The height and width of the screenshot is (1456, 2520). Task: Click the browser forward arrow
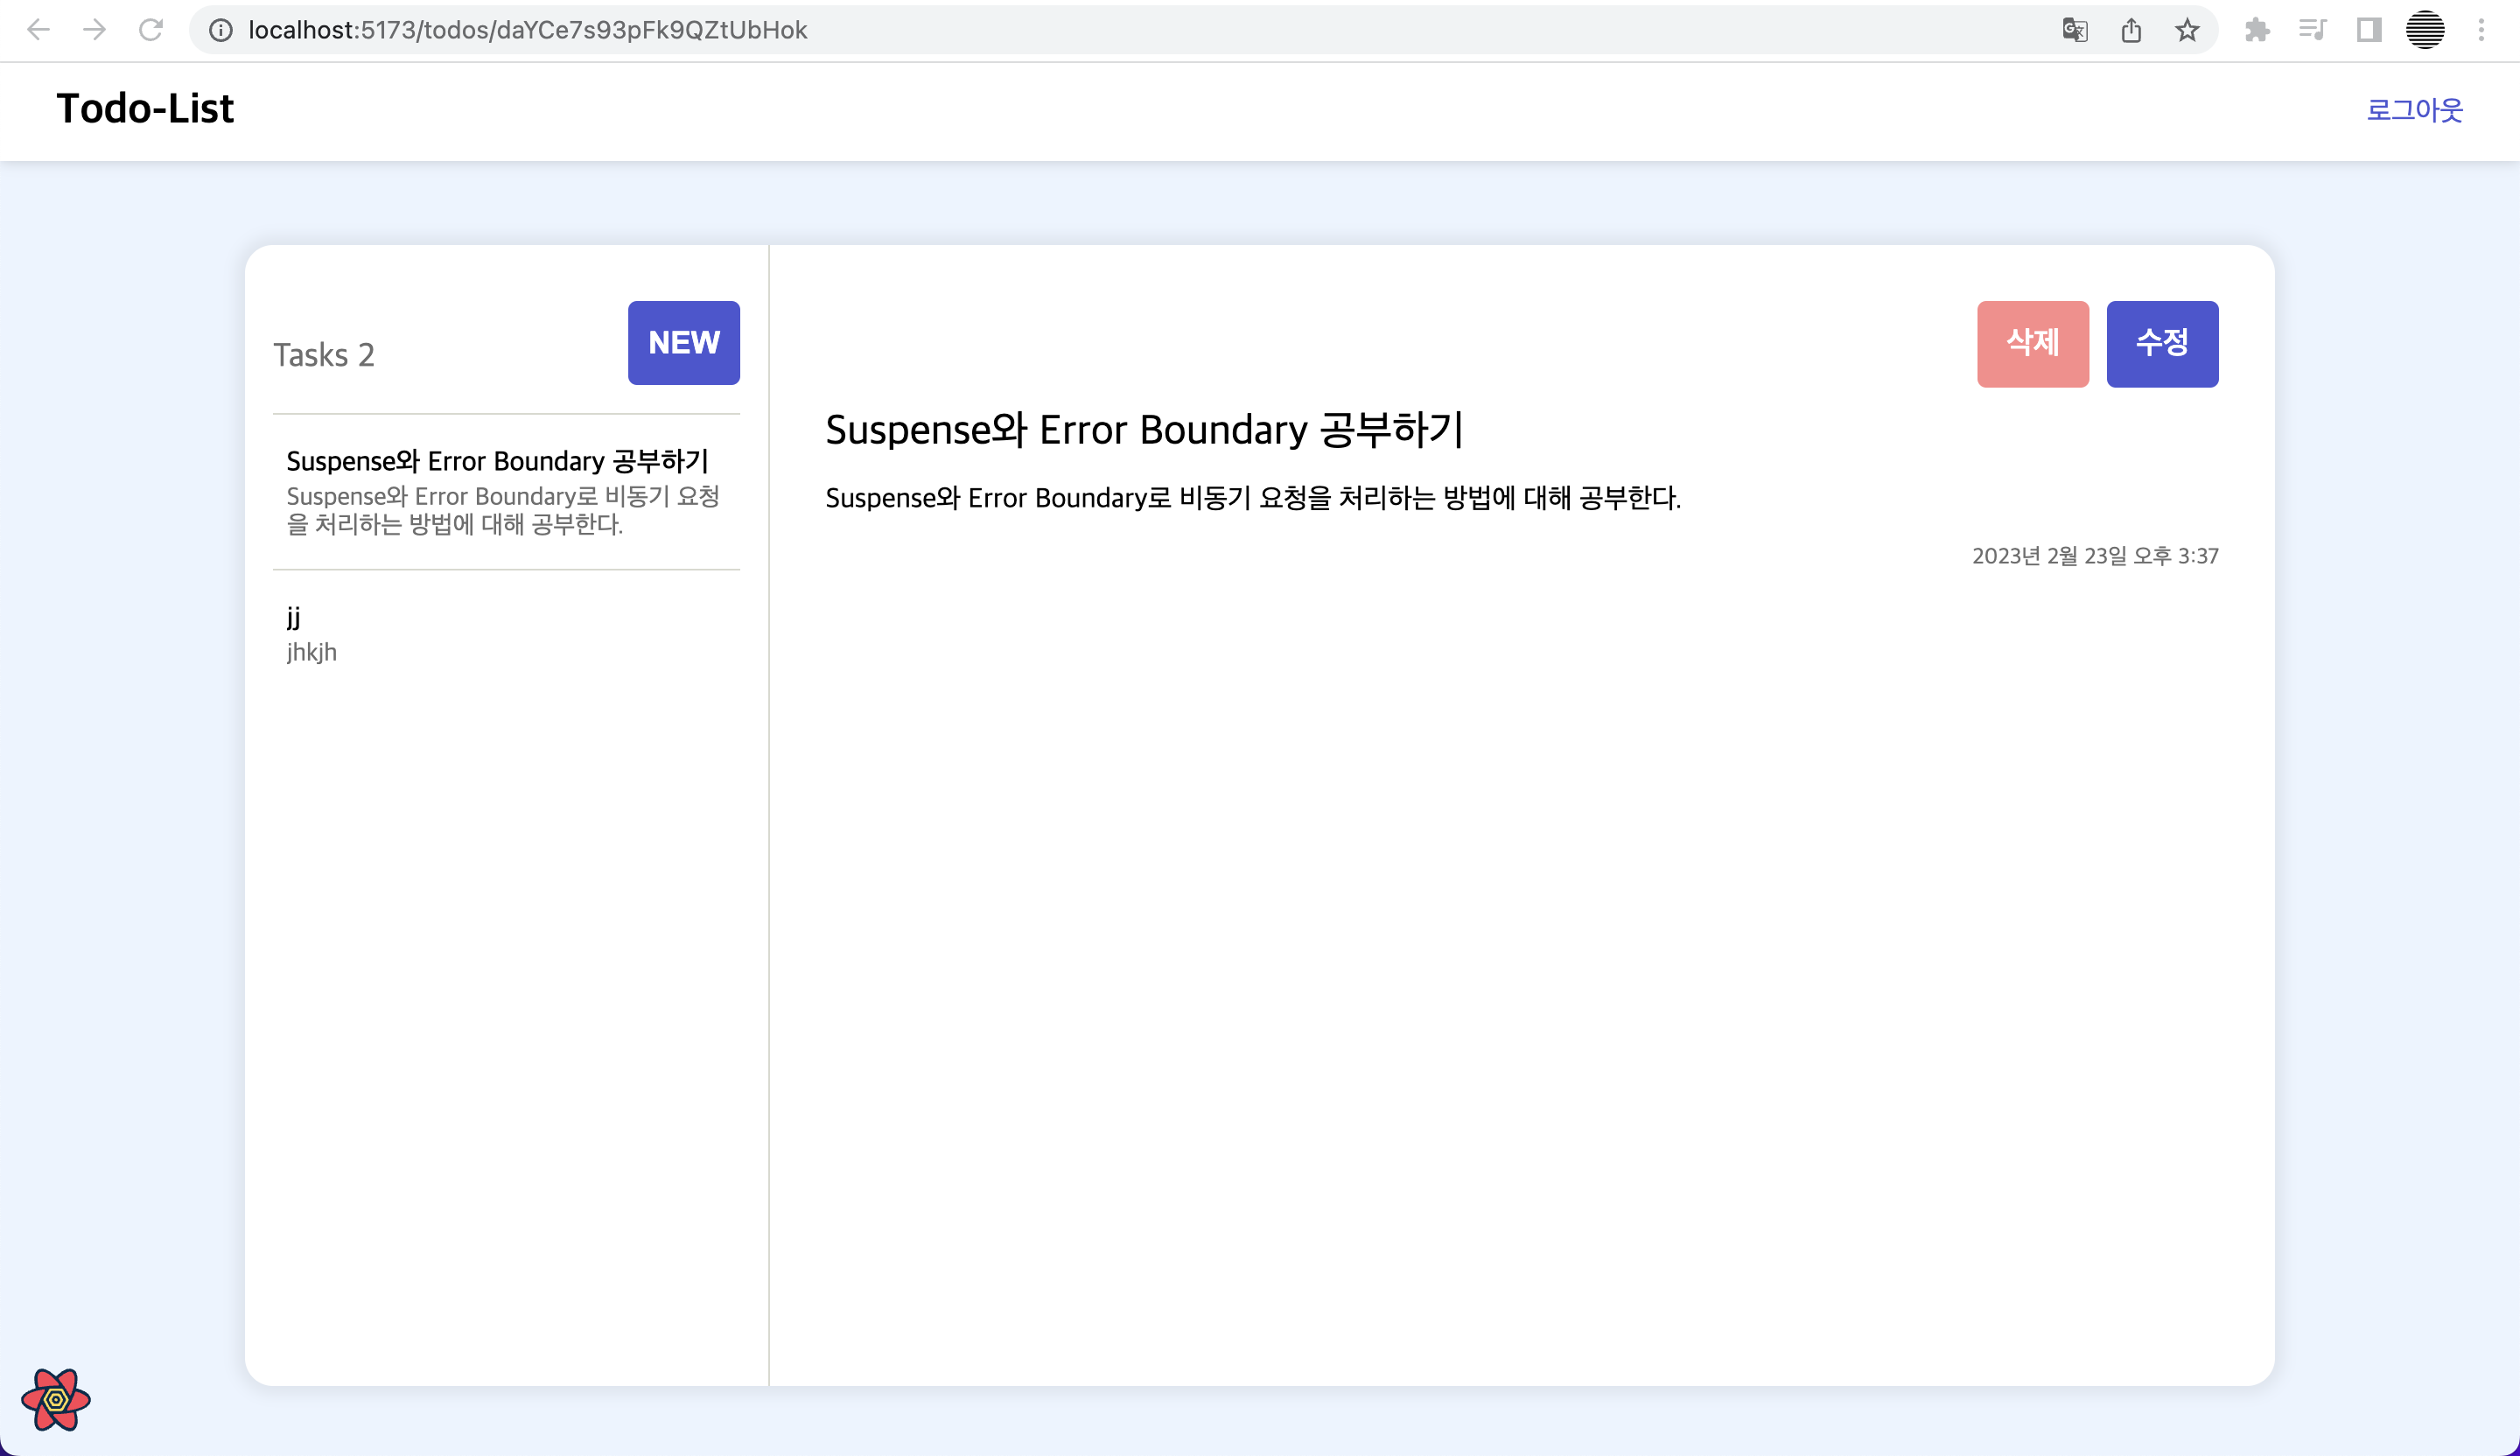pos(94,30)
